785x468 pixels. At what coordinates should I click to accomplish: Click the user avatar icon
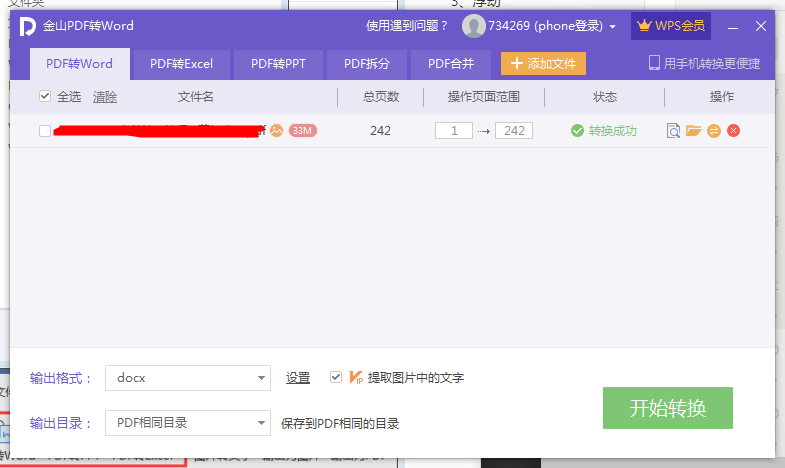point(474,26)
